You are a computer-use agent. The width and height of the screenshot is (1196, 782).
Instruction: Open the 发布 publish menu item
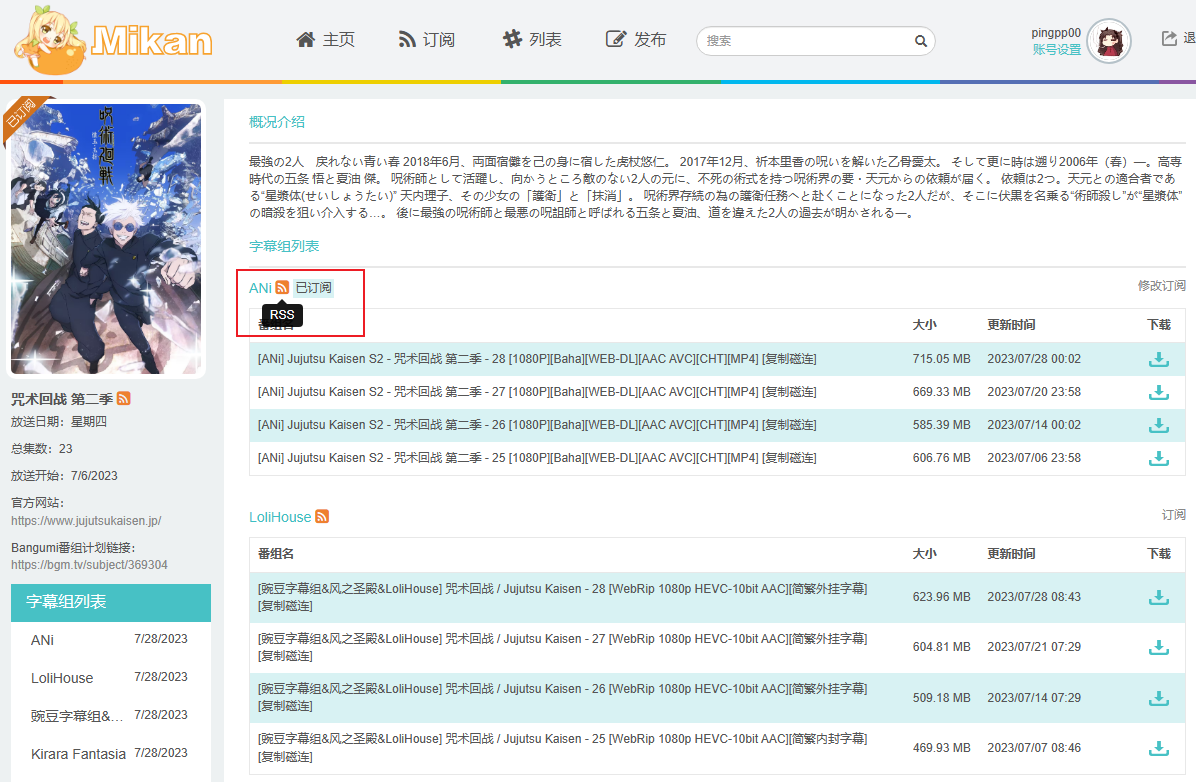[x=636, y=40]
